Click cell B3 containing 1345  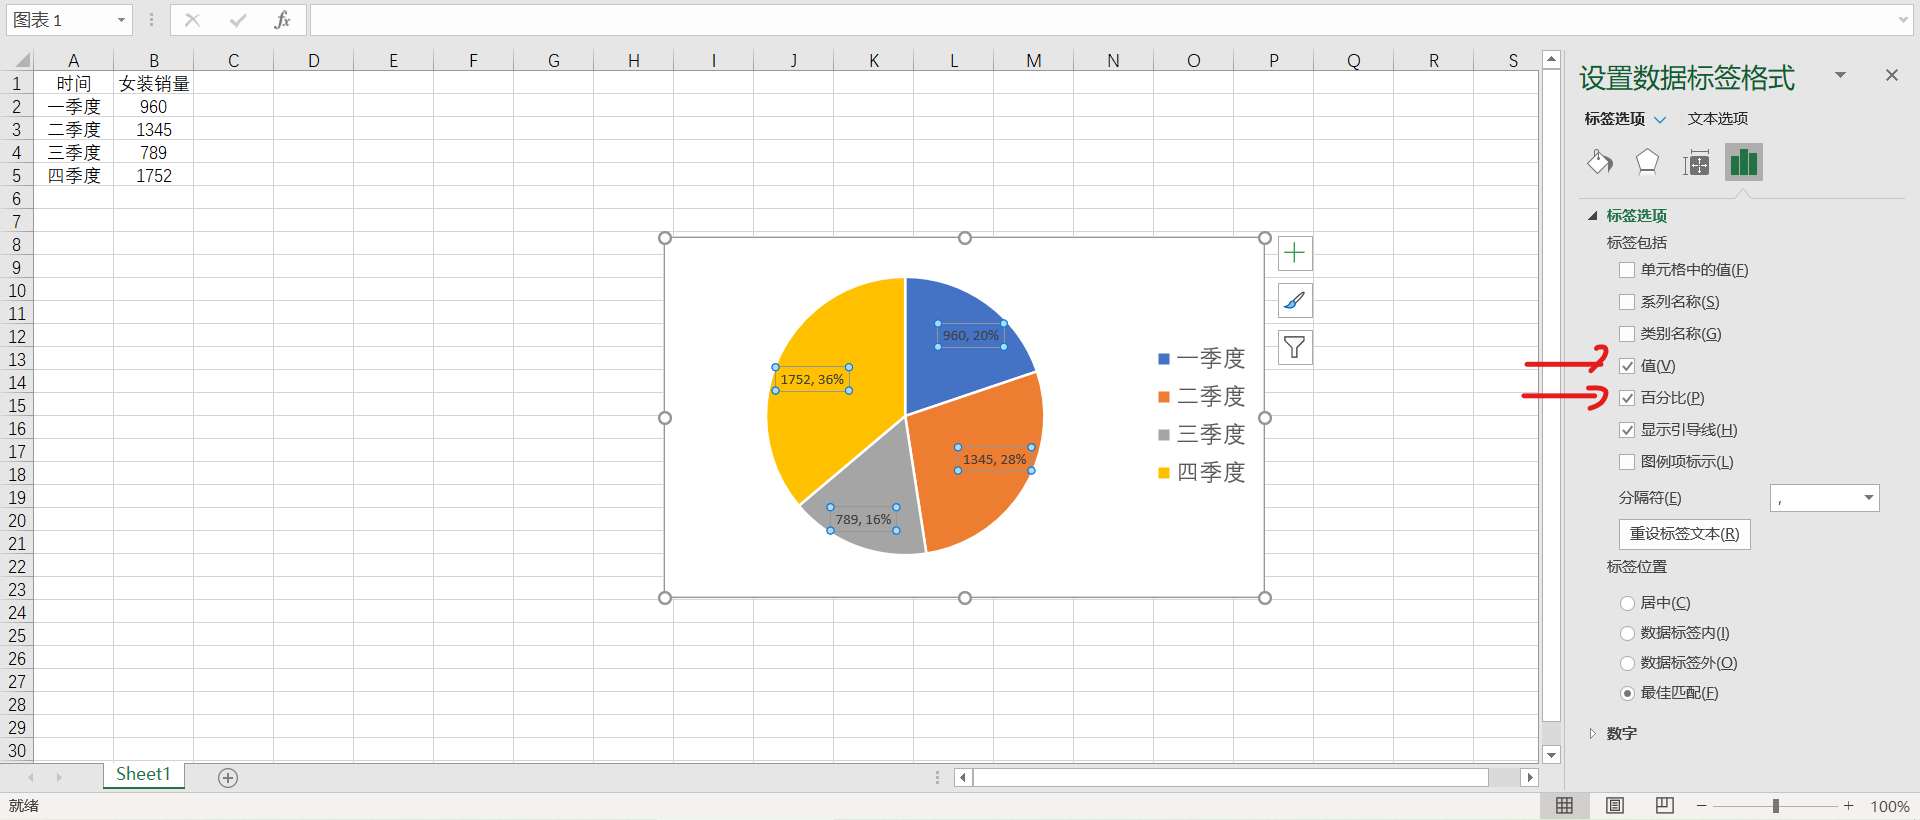point(154,130)
